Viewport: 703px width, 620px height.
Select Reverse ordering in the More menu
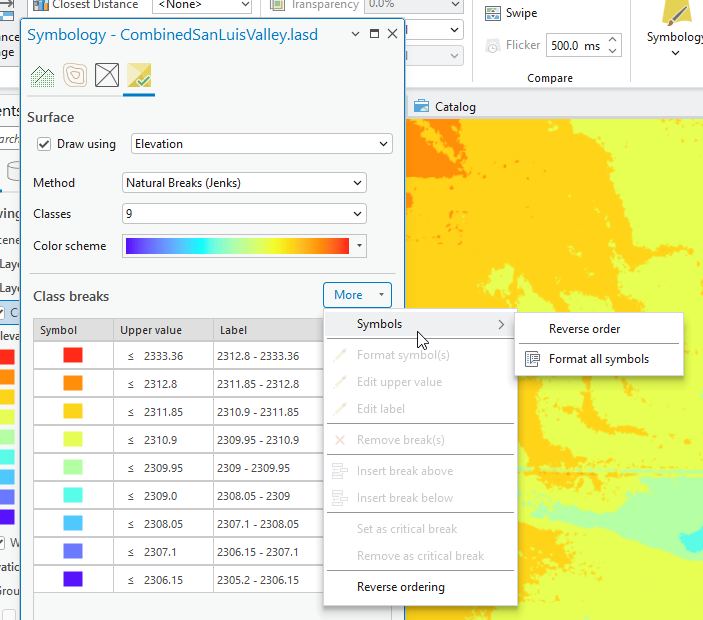click(x=400, y=587)
